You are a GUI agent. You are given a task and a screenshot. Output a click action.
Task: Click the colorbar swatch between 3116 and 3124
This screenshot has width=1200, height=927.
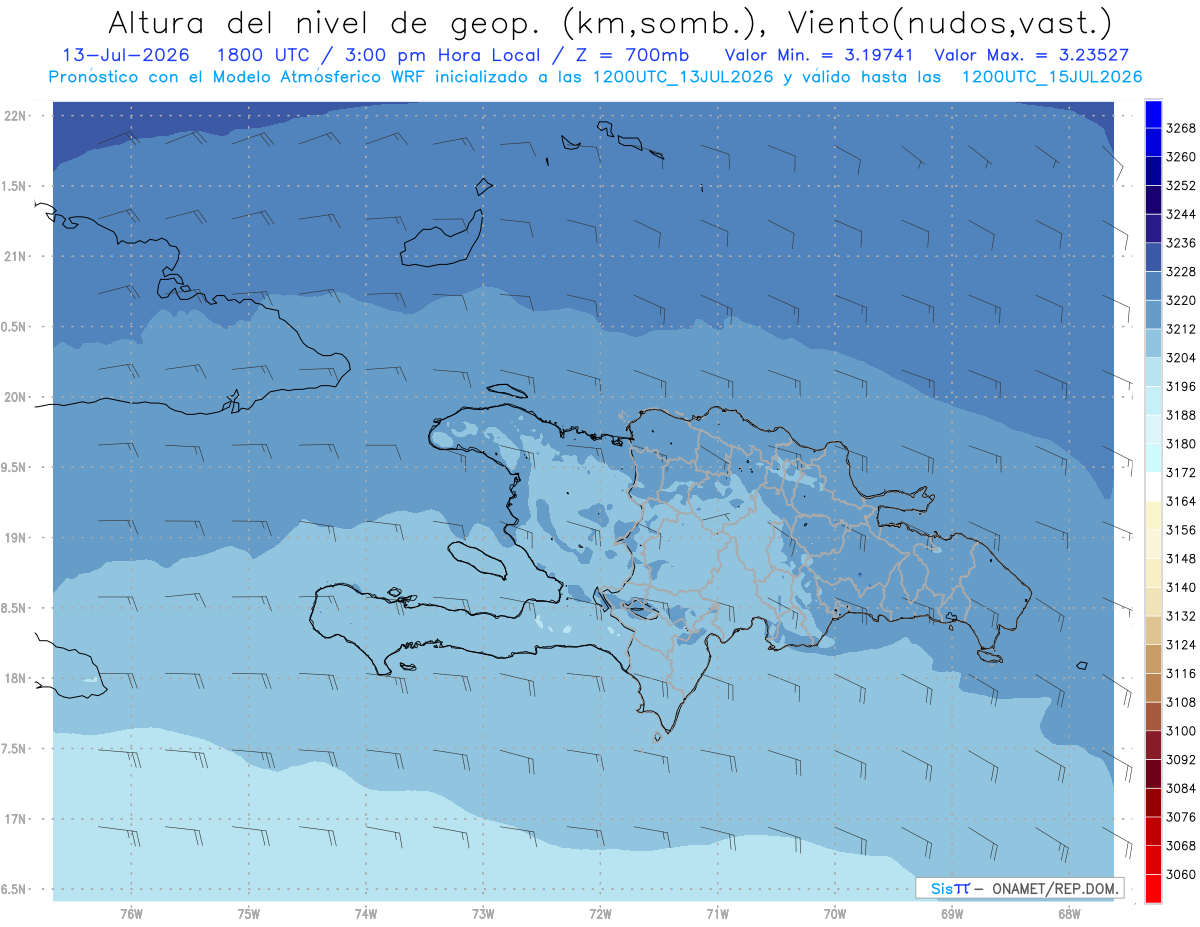pyautogui.click(x=1153, y=660)
